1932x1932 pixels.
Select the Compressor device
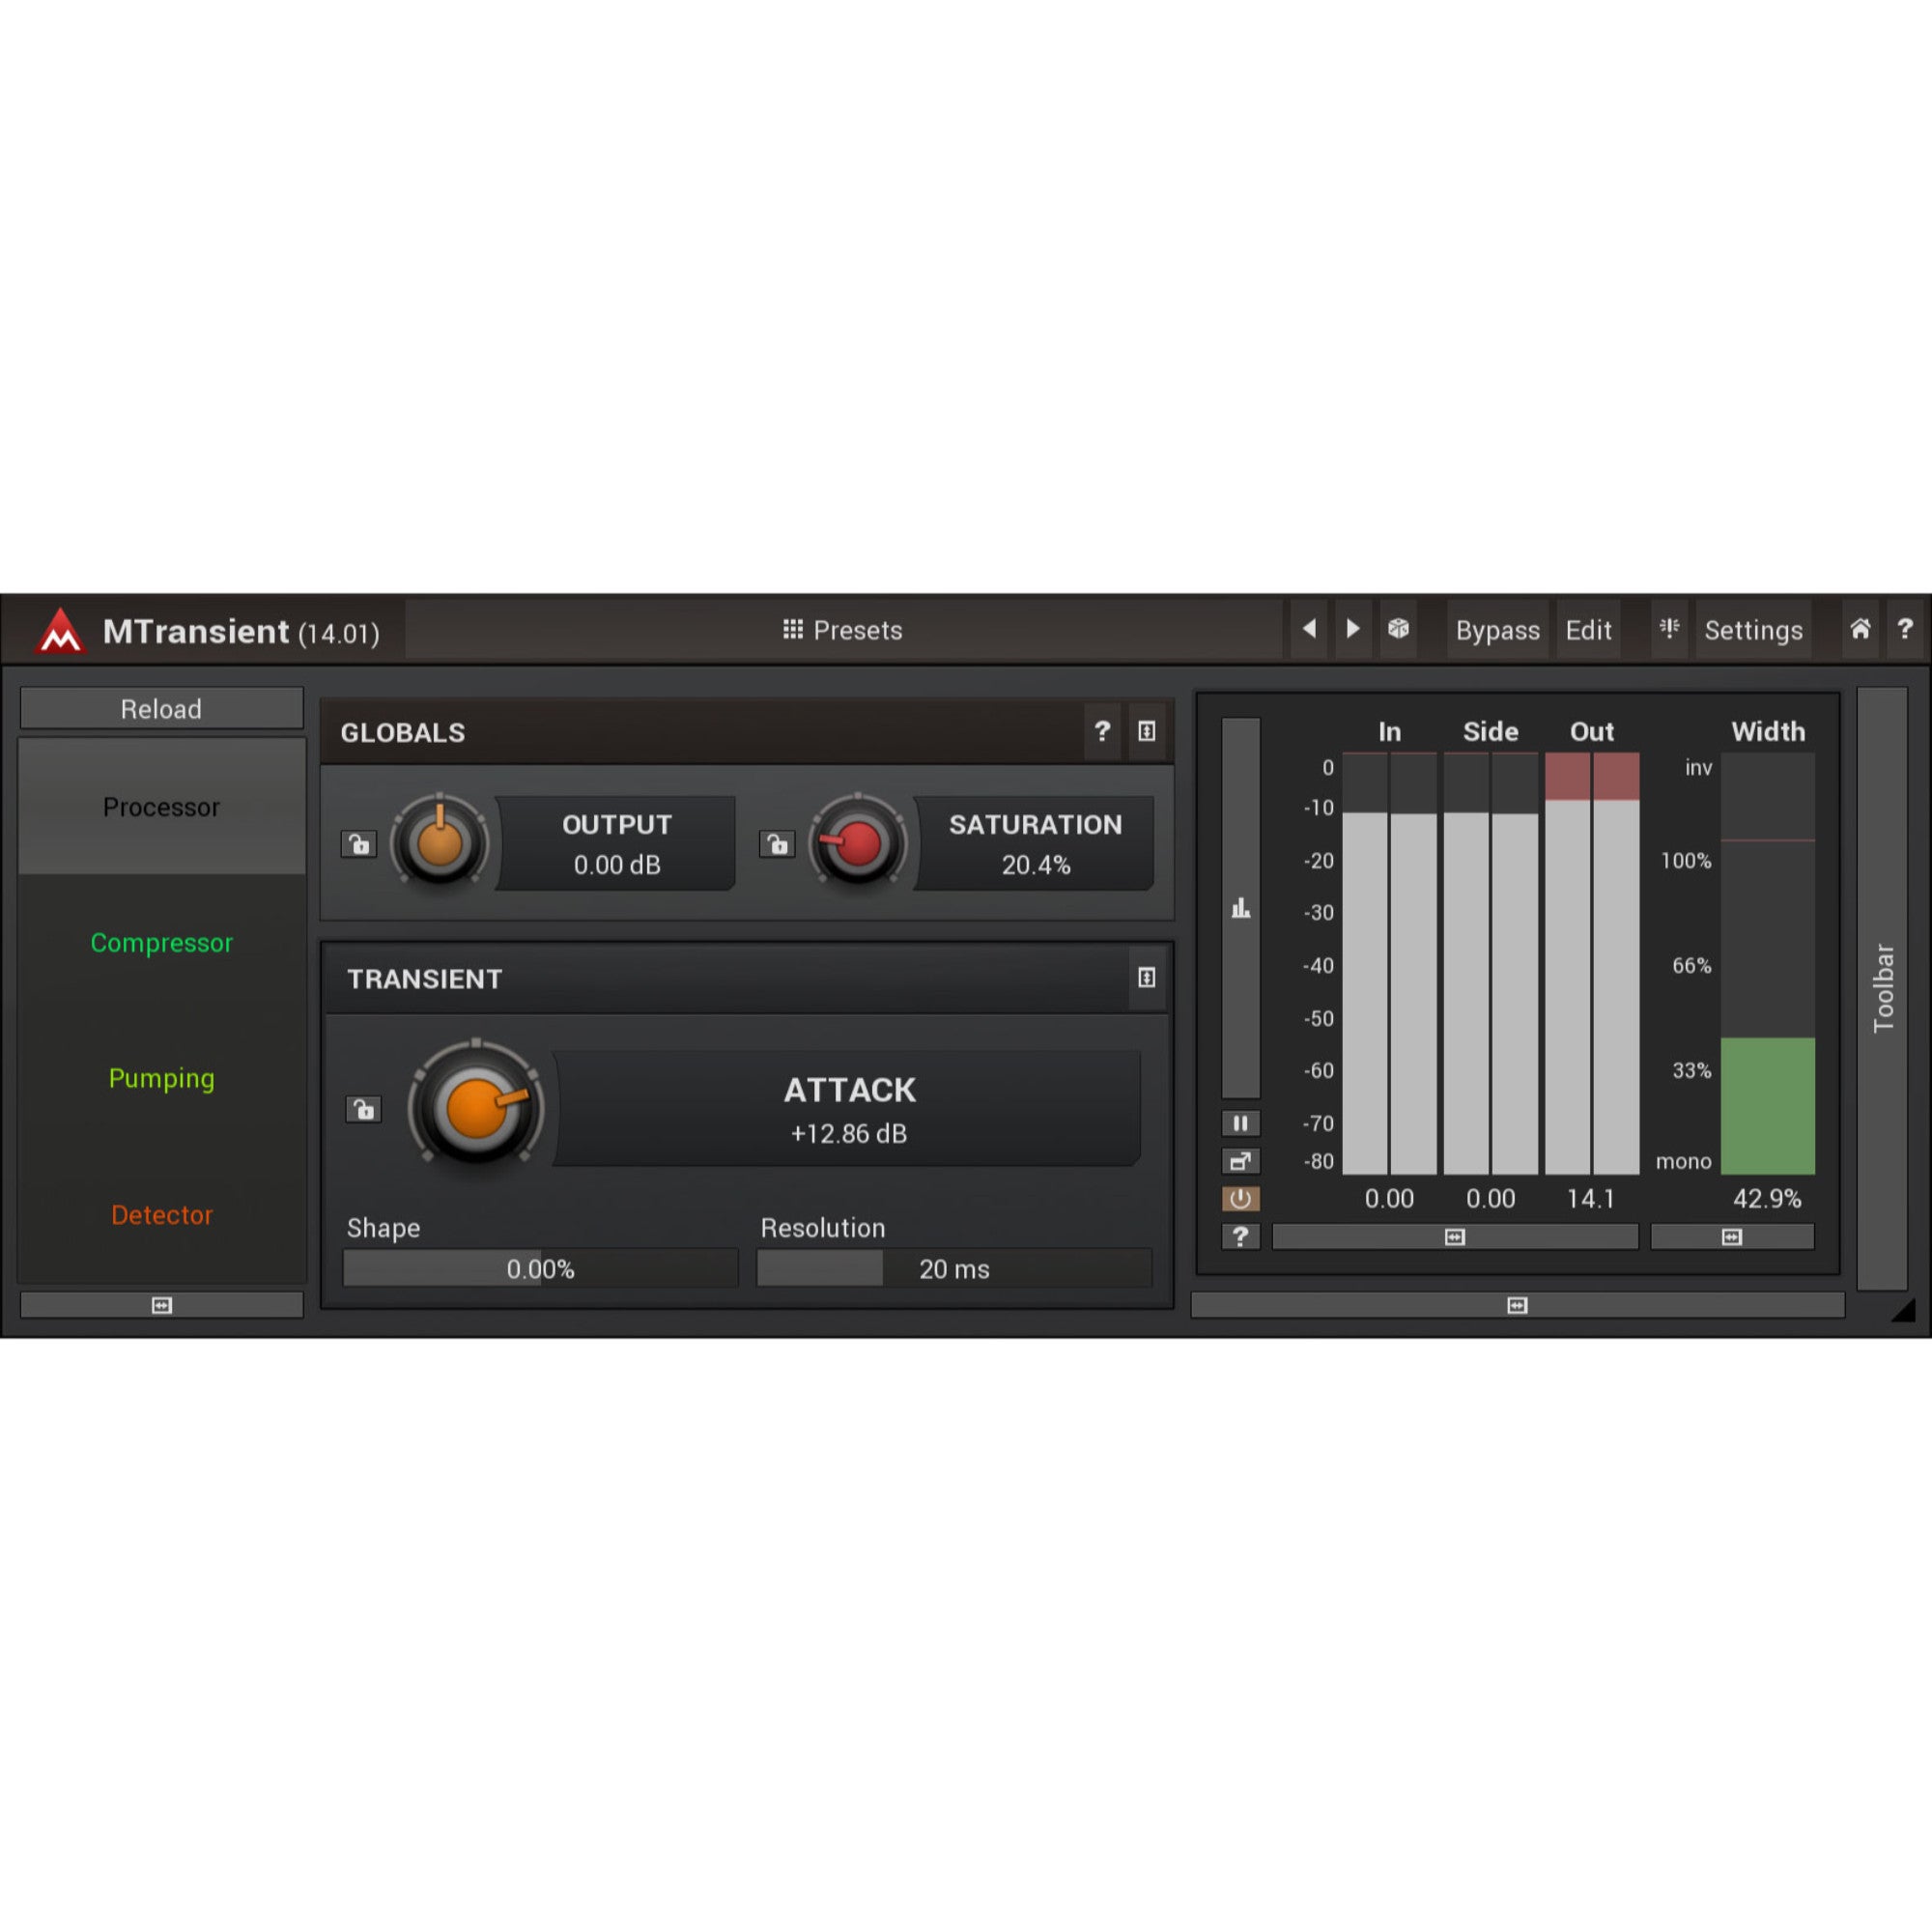[x=162, y=943]
